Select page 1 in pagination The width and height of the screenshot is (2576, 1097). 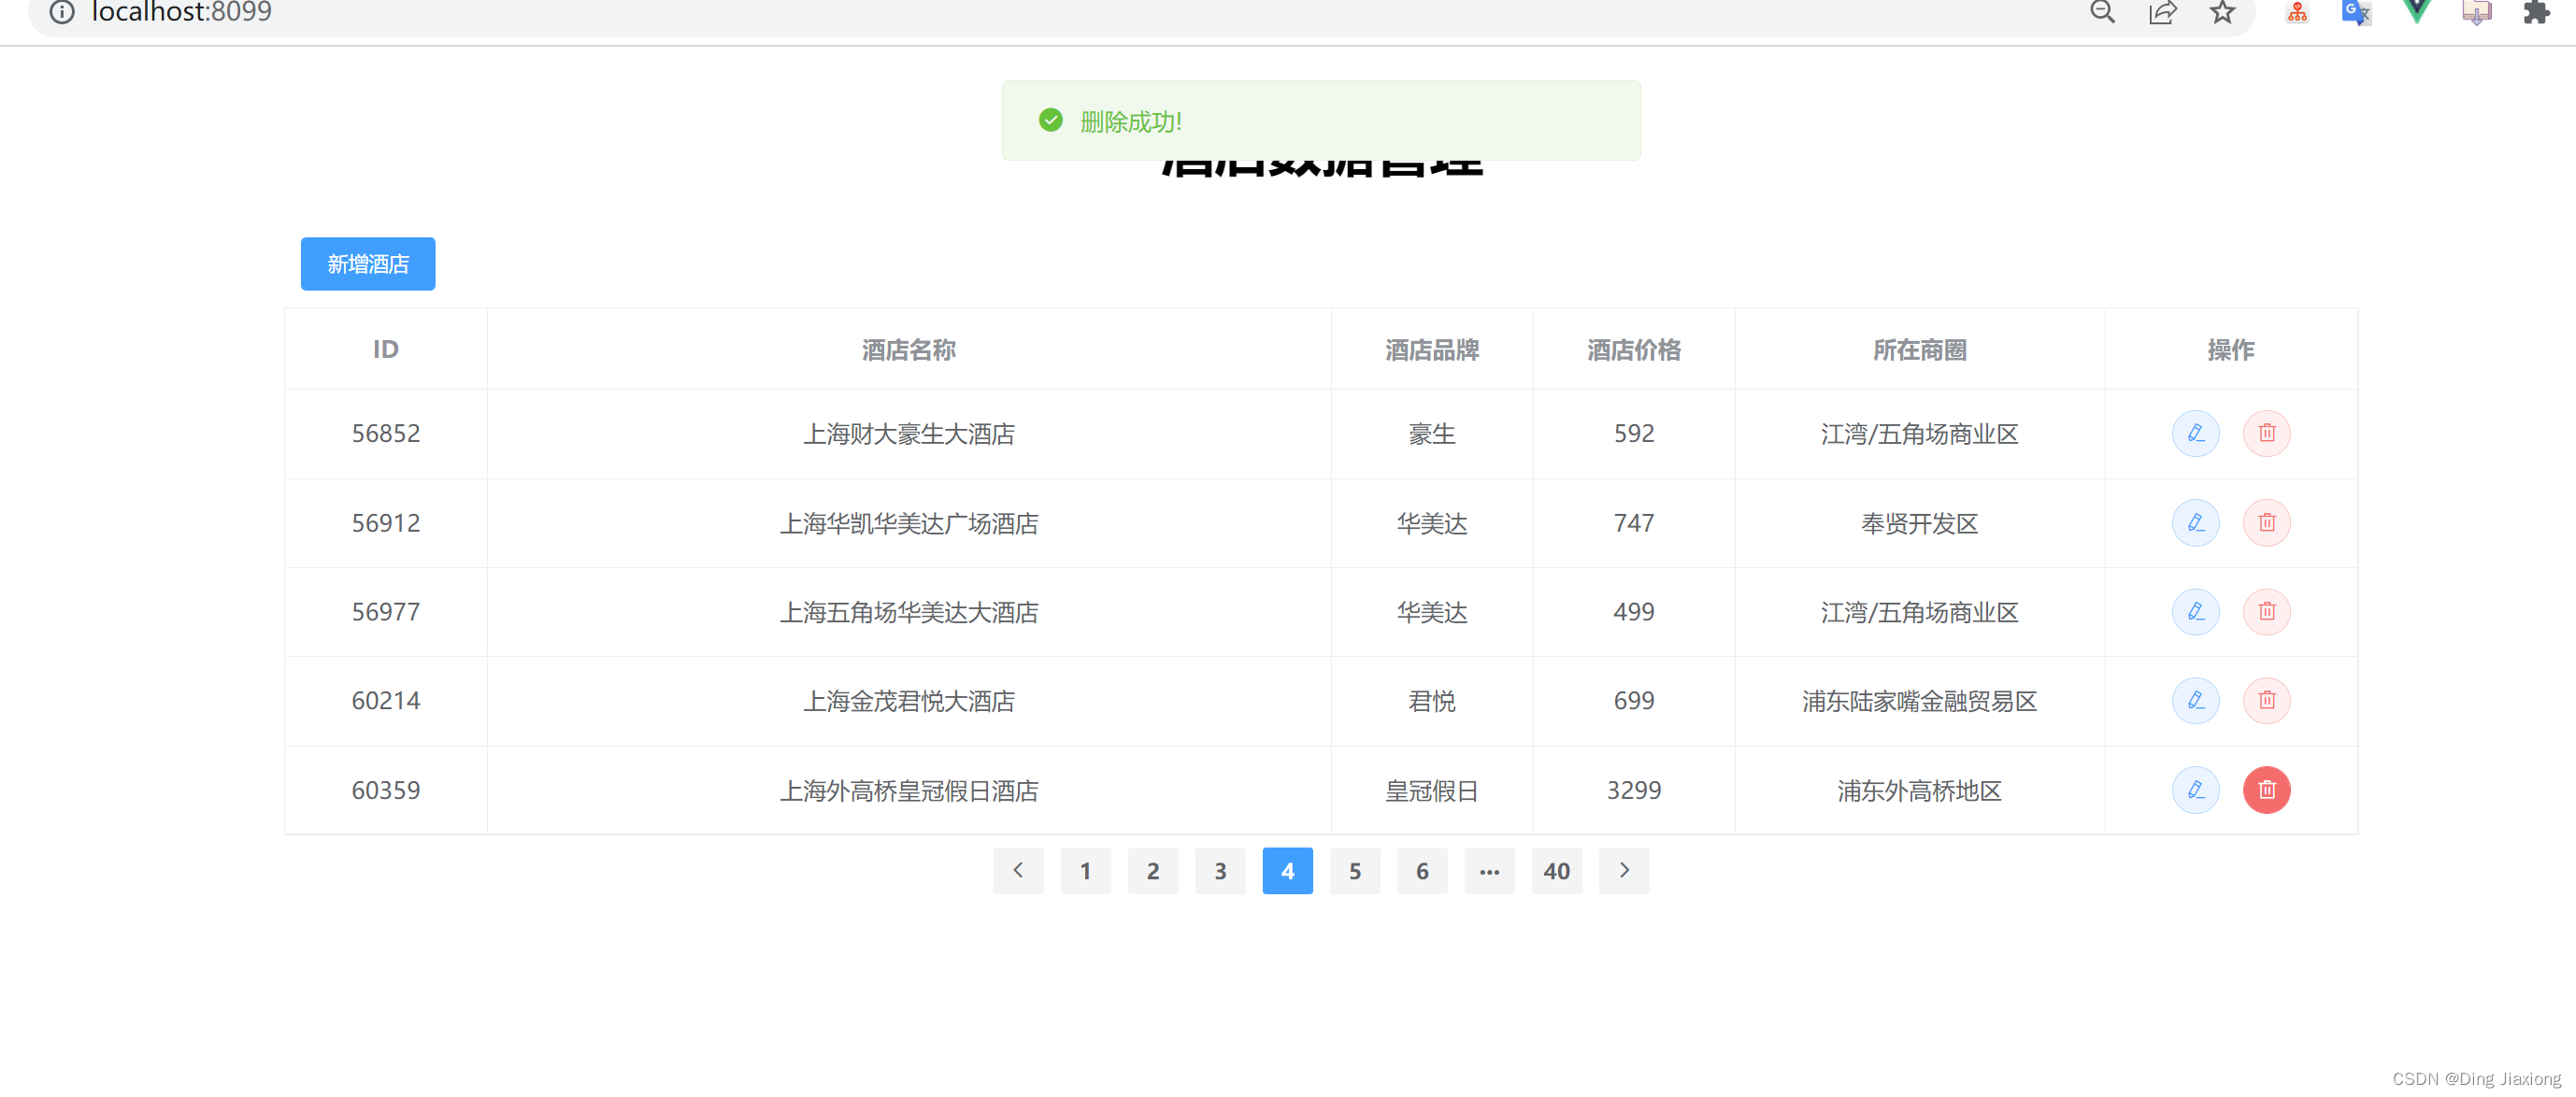tap(1085, 871)
